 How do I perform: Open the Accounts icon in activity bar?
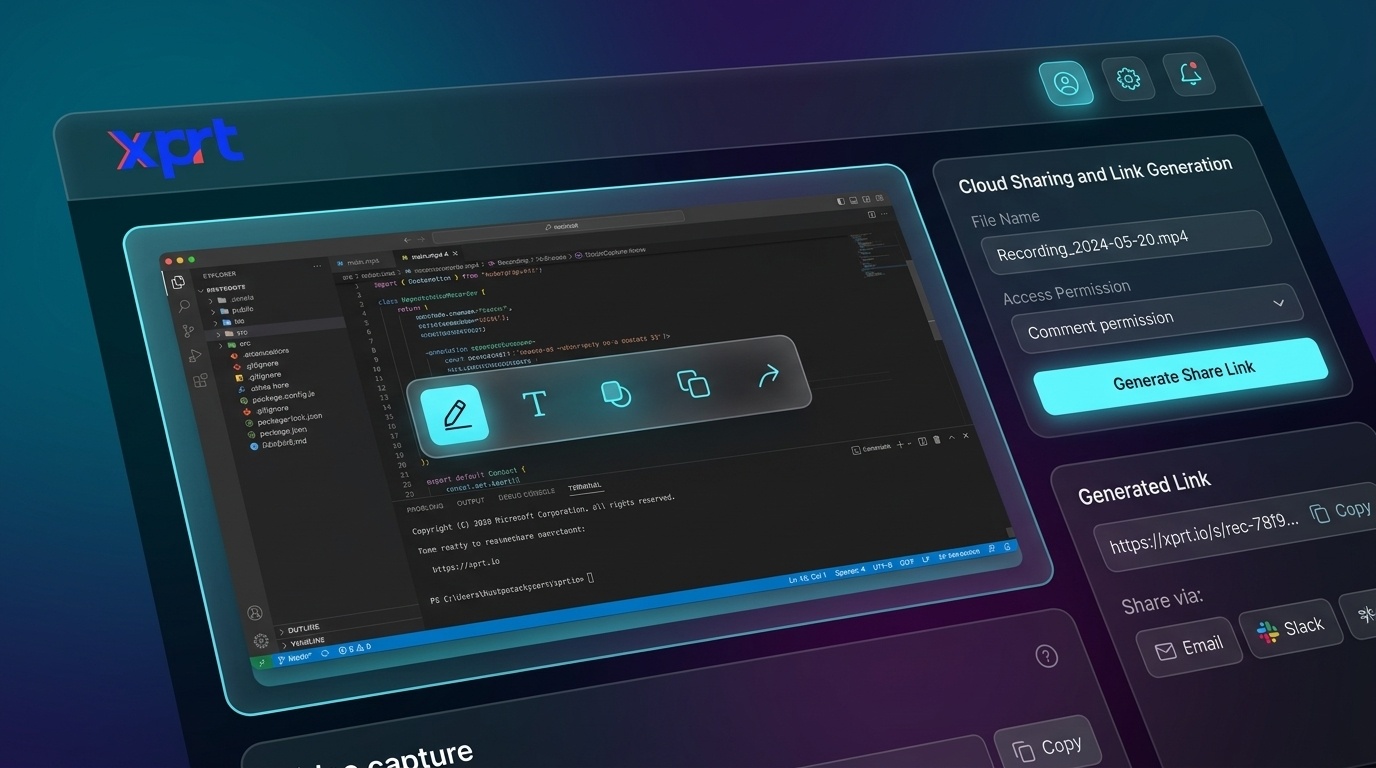click(255, 613)
